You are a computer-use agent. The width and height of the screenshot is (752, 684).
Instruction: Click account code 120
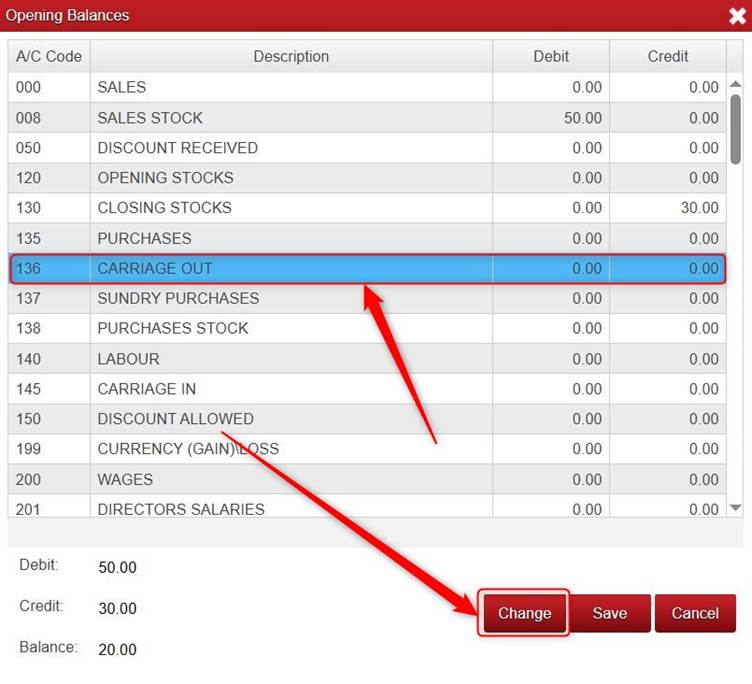tap(28, 178)
